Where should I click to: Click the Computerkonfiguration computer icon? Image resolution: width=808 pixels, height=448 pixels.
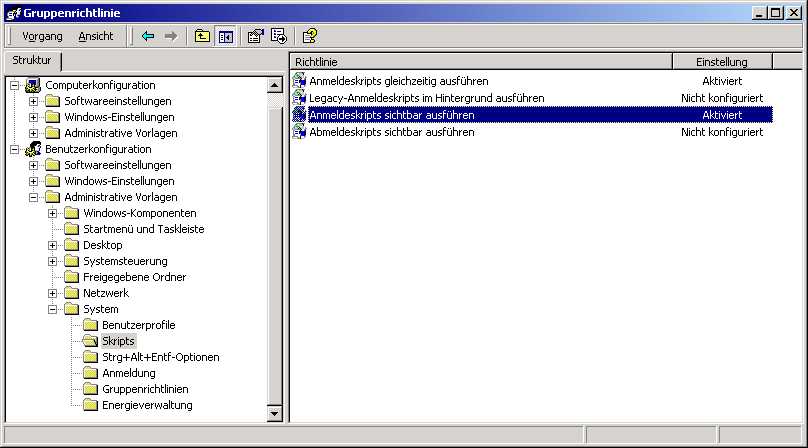(33, 85)
